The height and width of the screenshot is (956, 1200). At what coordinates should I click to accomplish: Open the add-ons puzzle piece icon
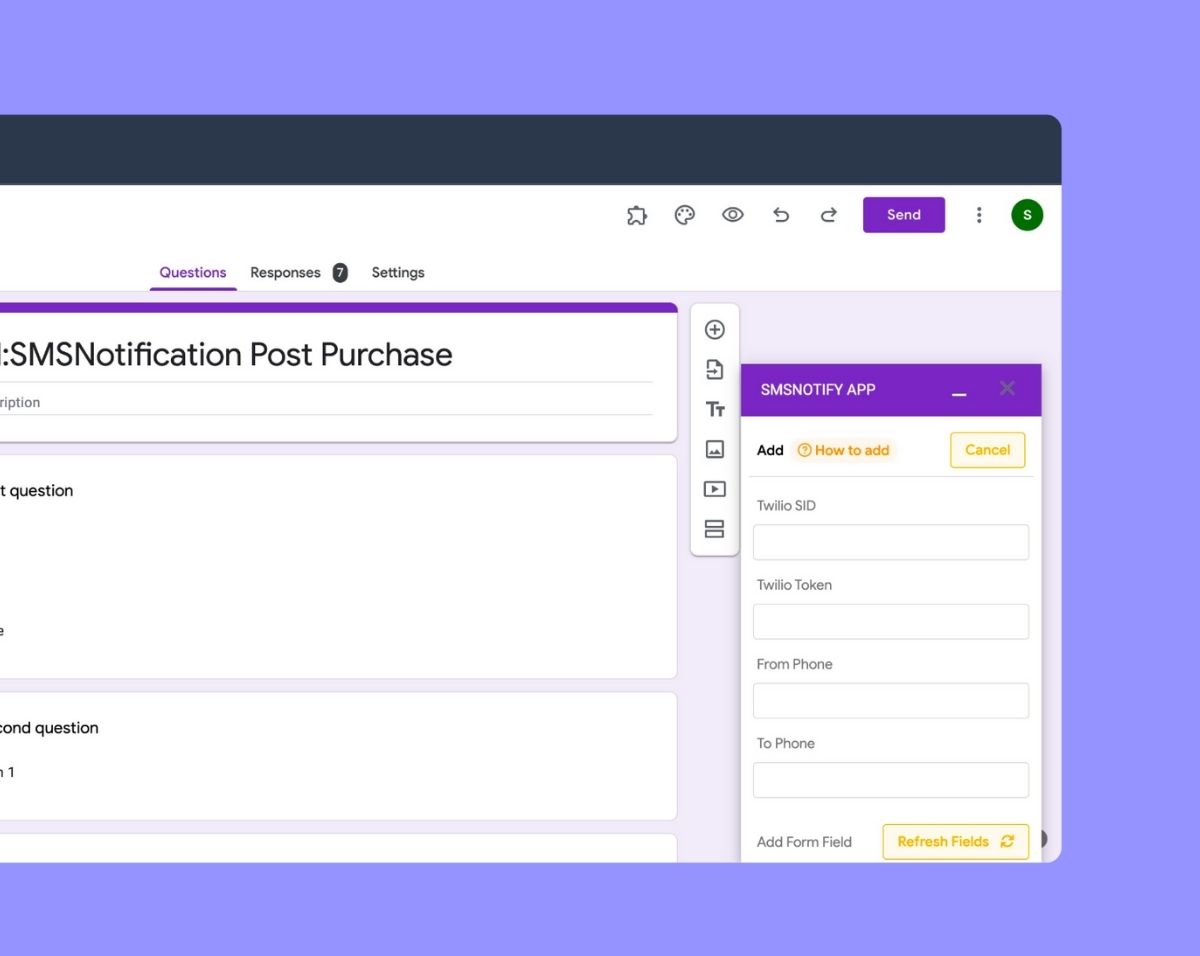pyautogui.click(x=636, y=215)
